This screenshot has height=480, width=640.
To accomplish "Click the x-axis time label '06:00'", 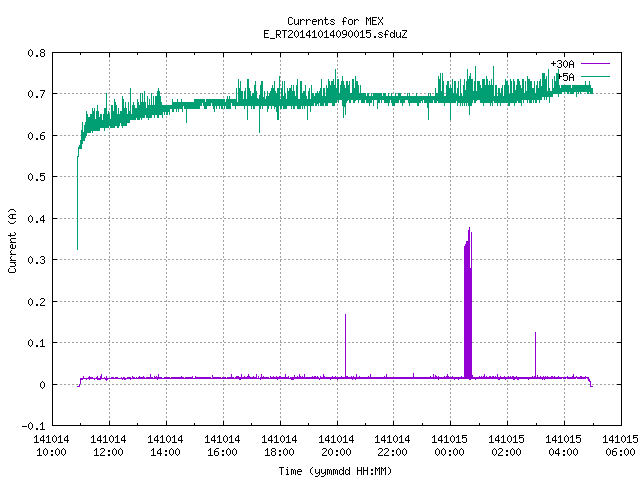I will click(x=620, y=452).
